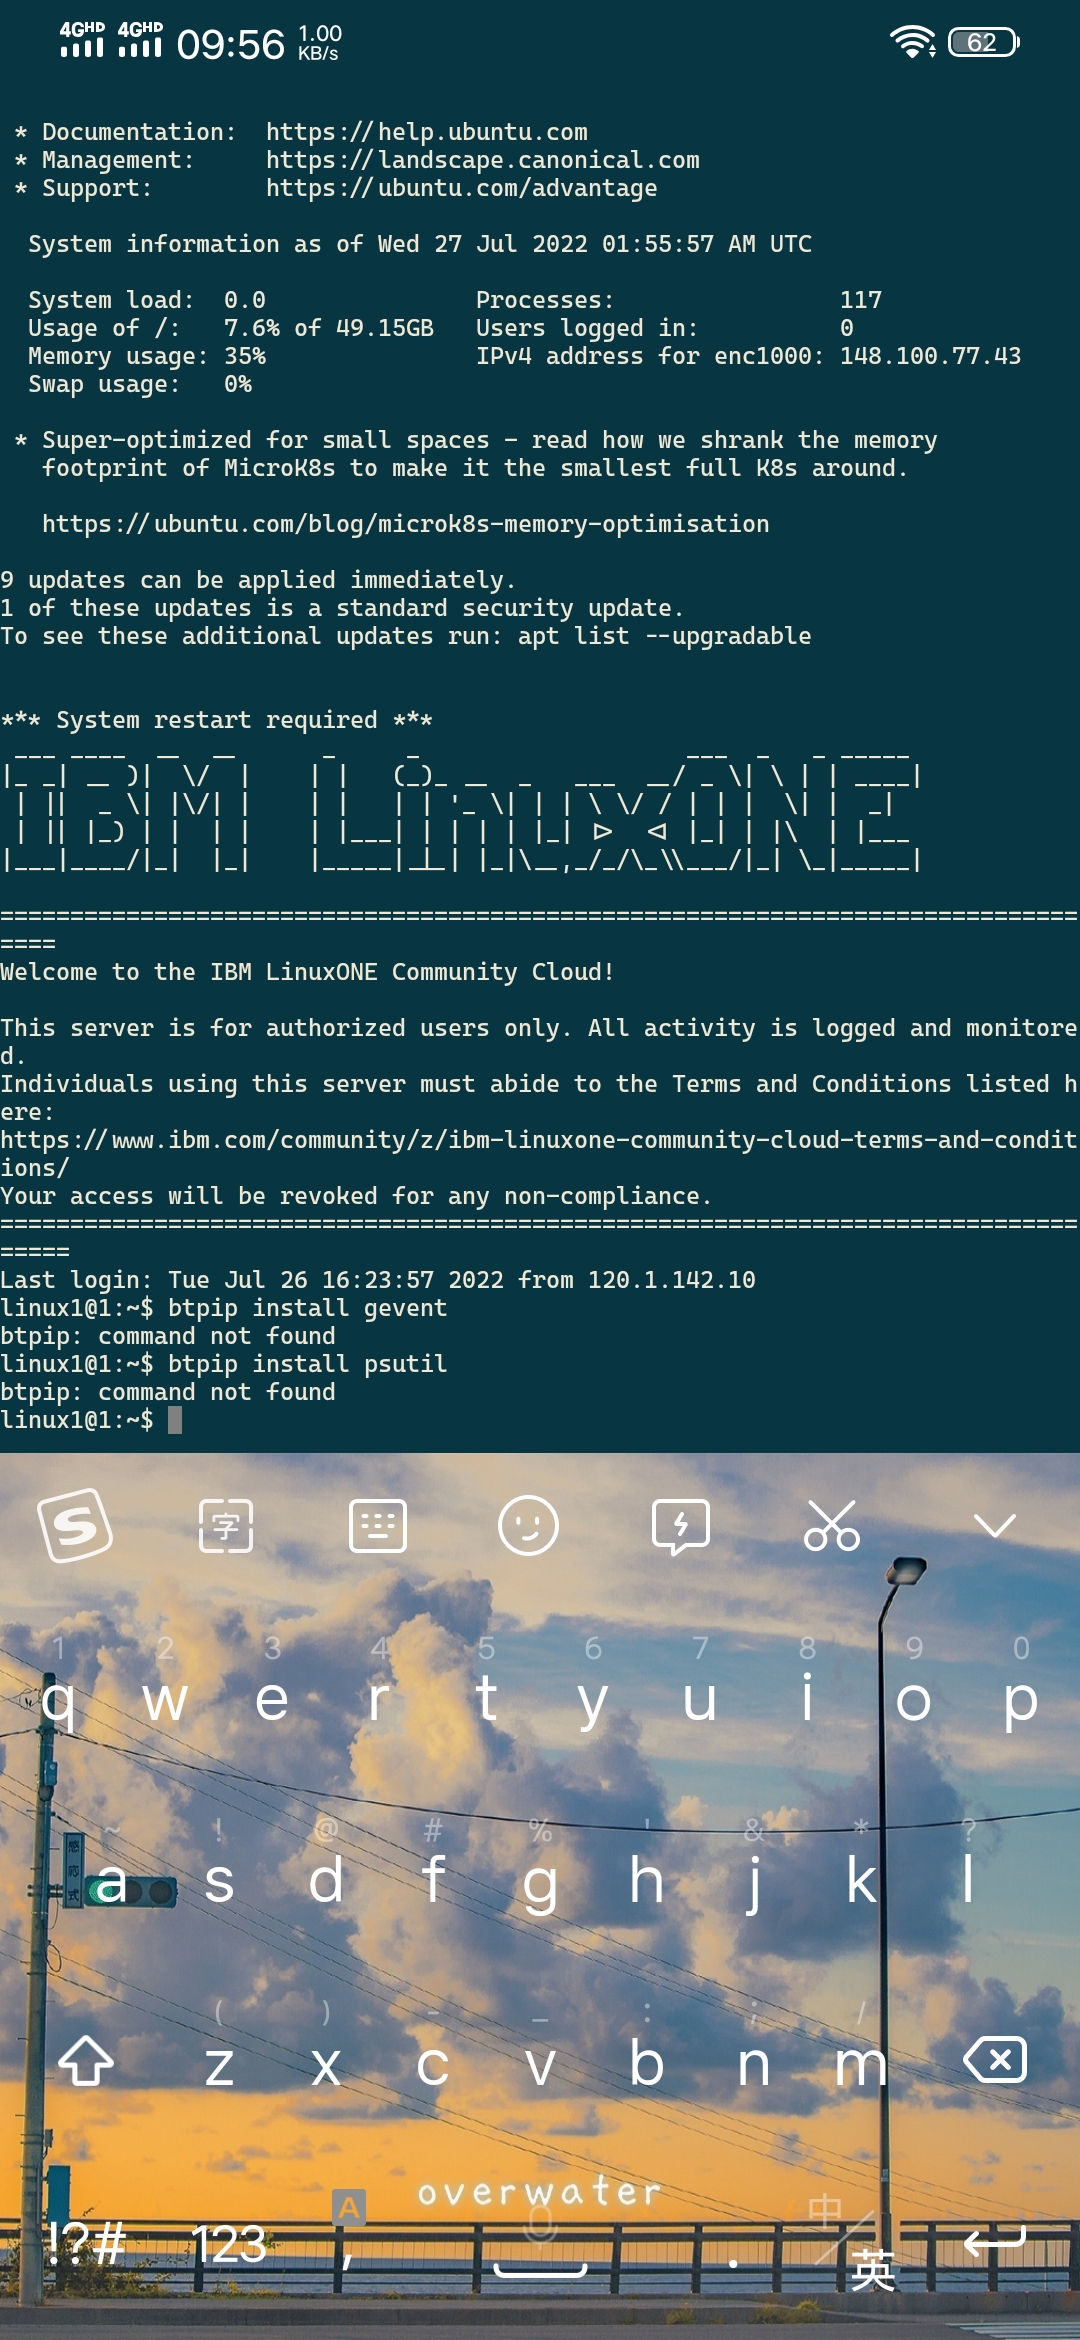Image resolution: width=1080 pixels, height=2340 pixels.
Task: Tap the h key
Action: [647, 1878]
